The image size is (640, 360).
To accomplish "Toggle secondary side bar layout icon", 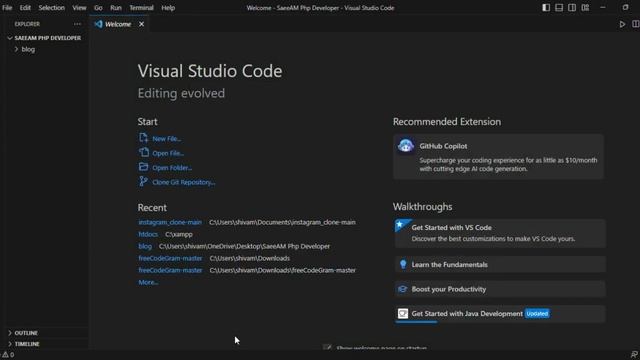I will (572, 8).
